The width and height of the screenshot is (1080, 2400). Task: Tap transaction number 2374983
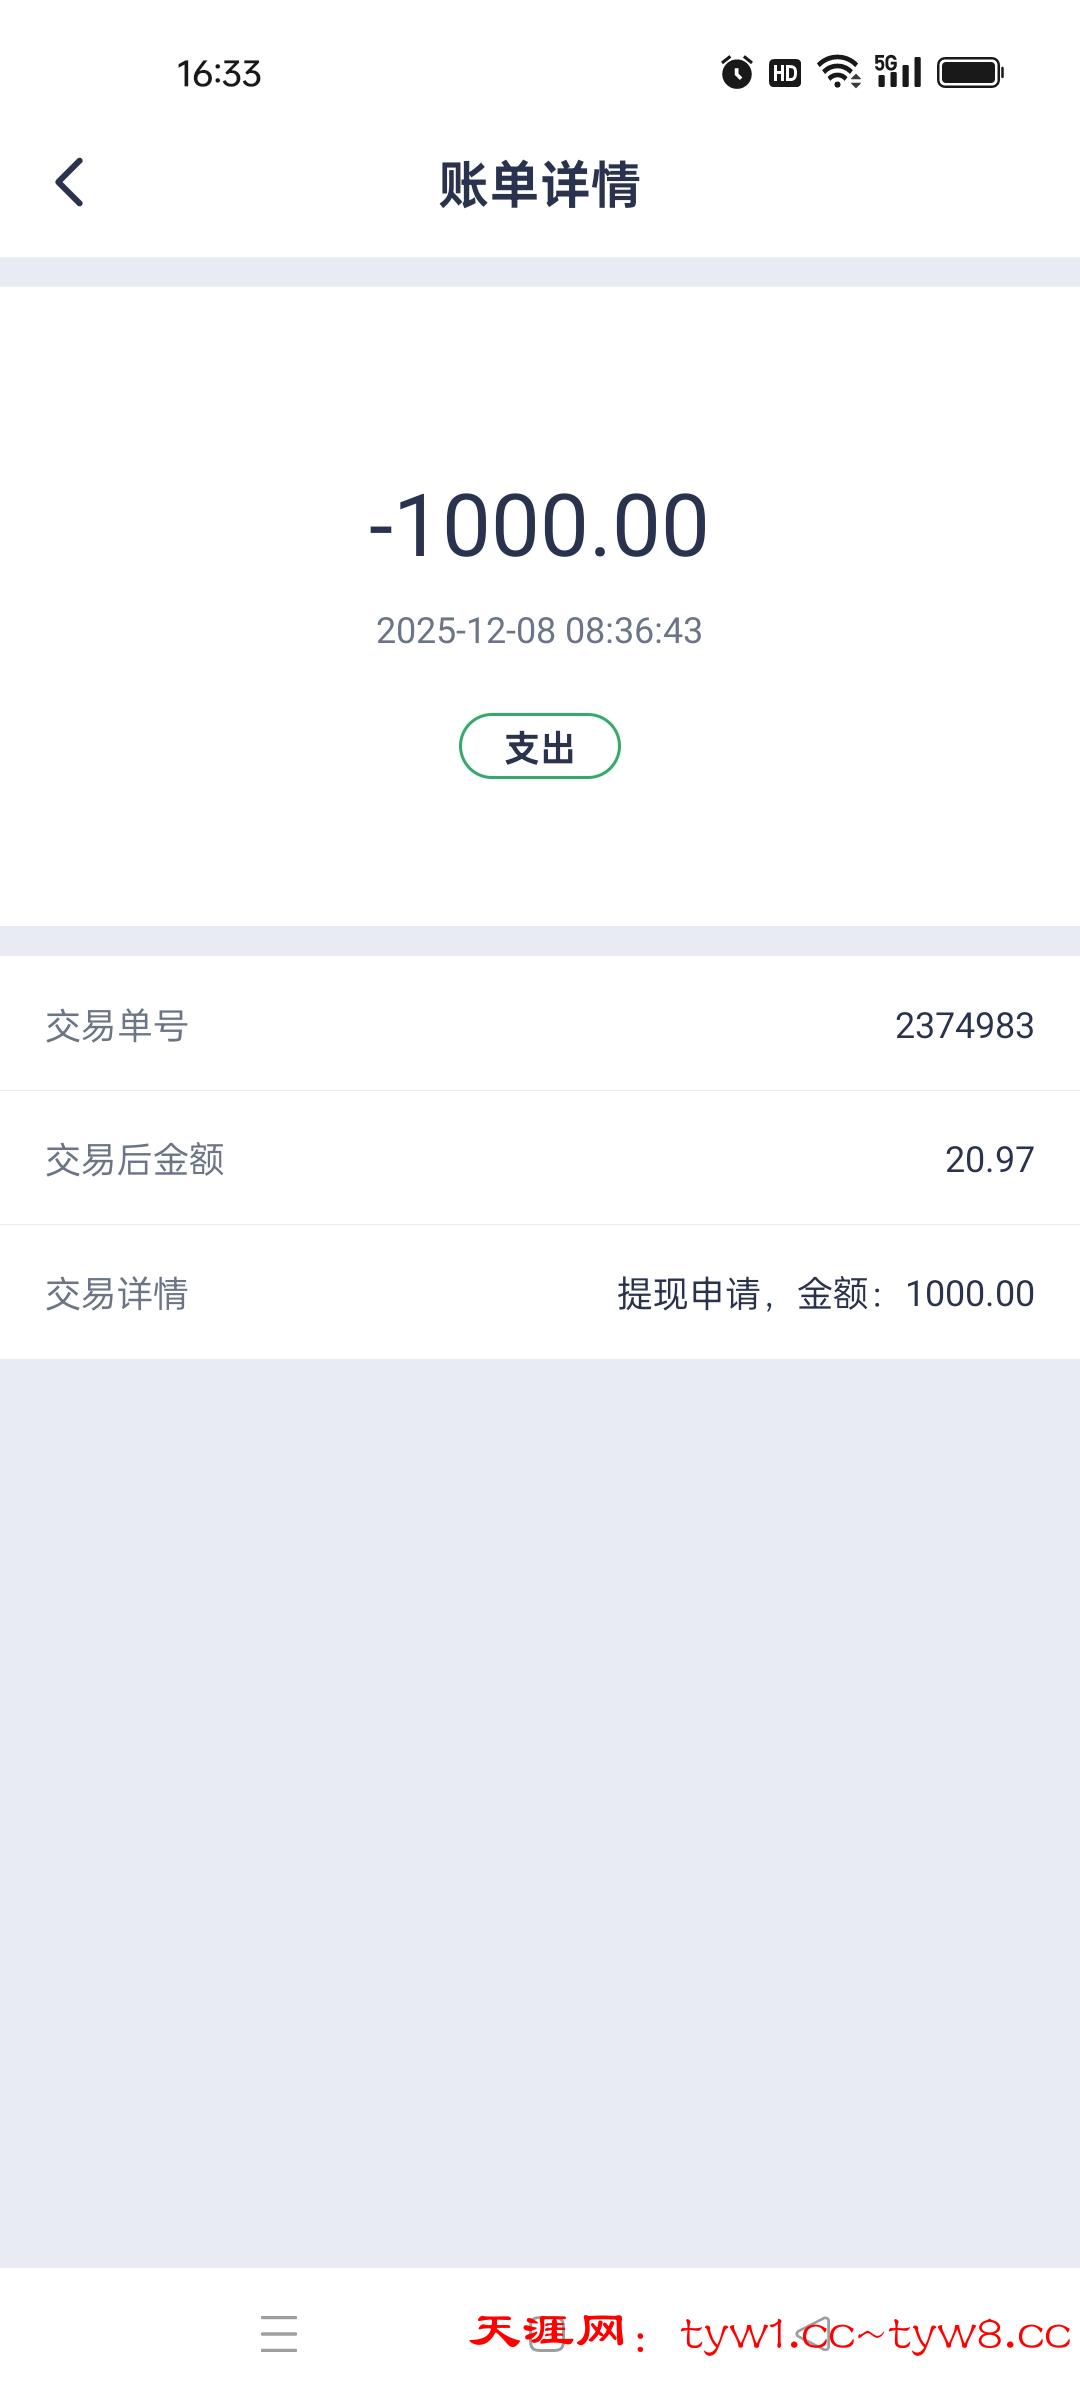pyautogui.click(x=964, y=1026)
